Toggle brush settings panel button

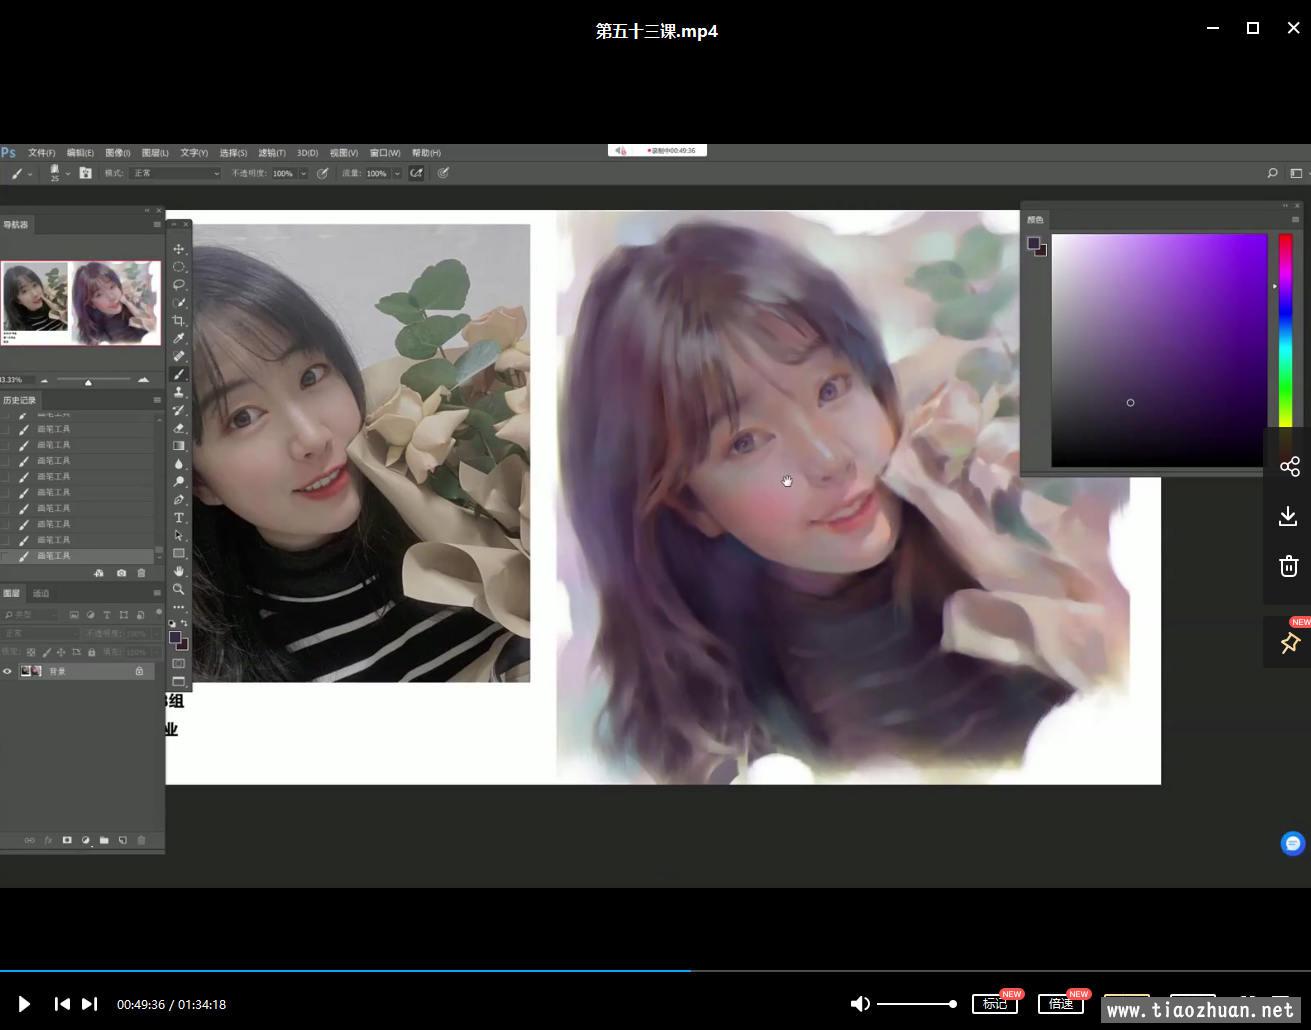85,173
